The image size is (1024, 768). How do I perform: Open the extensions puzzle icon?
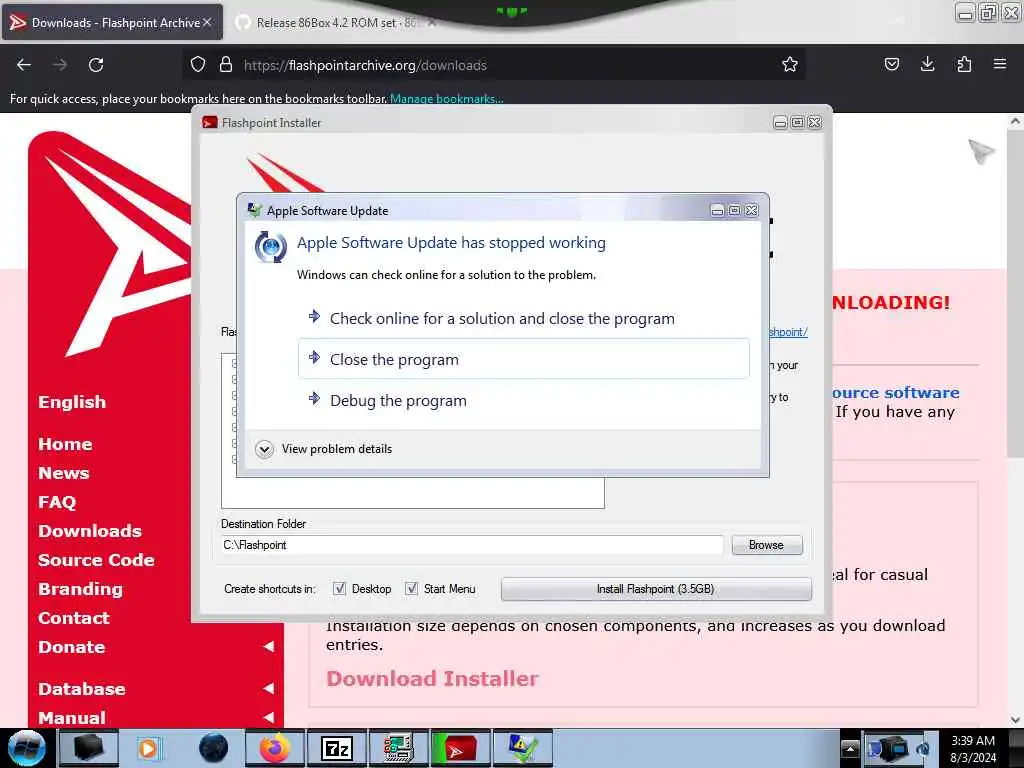click(964, 64)
